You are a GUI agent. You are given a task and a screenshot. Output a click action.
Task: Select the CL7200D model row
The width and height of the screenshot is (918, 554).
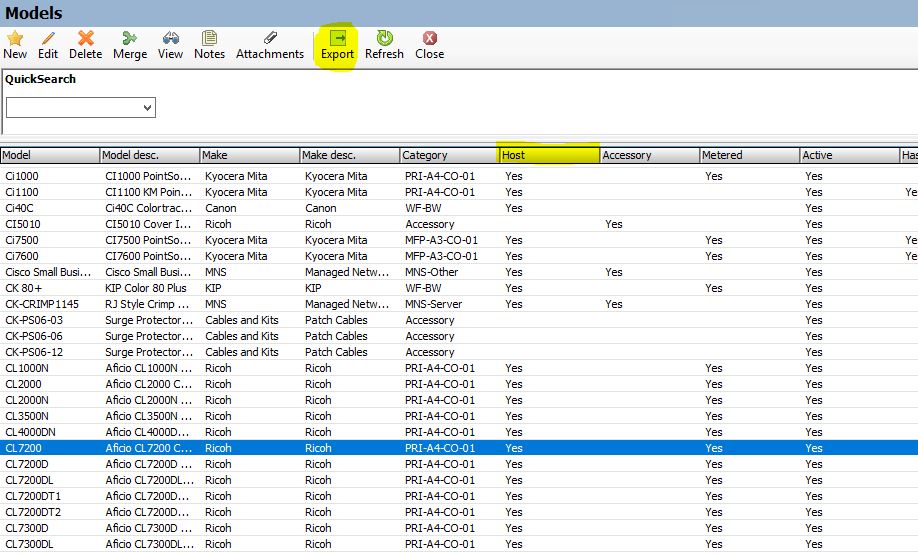pos(459,464)
